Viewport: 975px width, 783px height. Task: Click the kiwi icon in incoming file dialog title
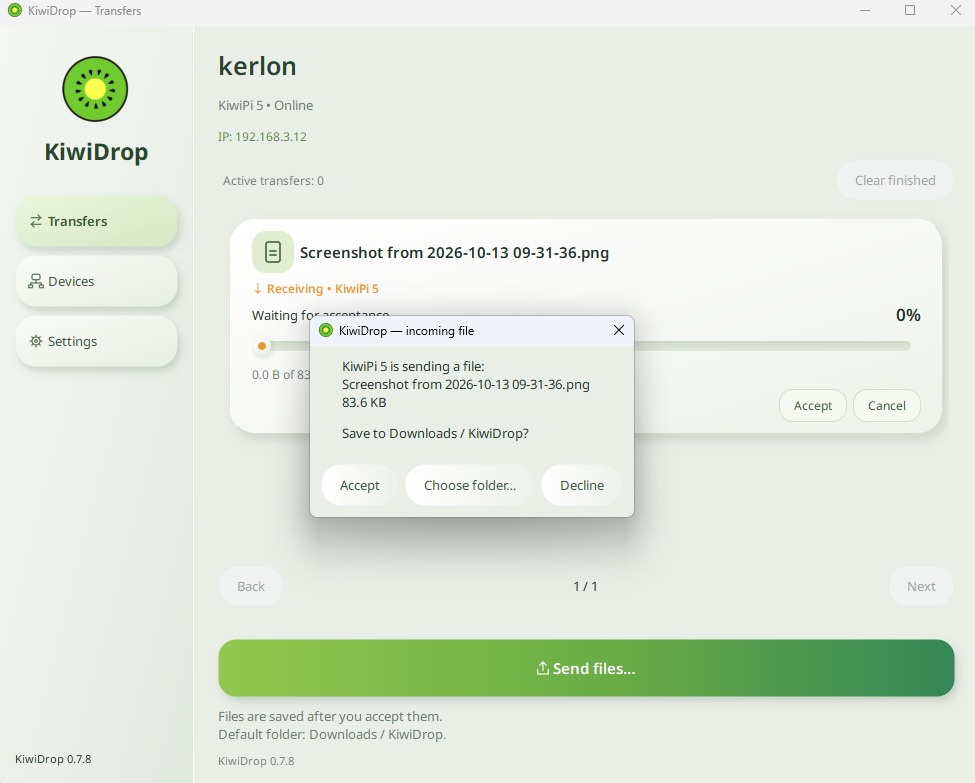coord(326,330)
